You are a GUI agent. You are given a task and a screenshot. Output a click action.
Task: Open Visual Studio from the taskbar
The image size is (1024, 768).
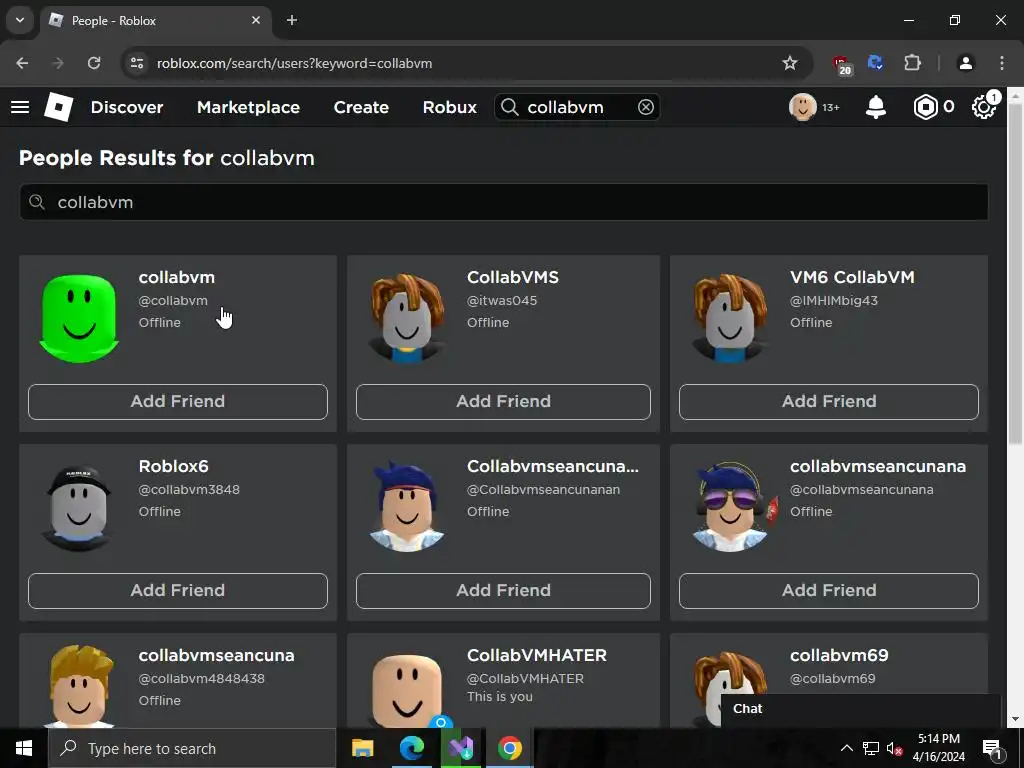pos(460,748)
